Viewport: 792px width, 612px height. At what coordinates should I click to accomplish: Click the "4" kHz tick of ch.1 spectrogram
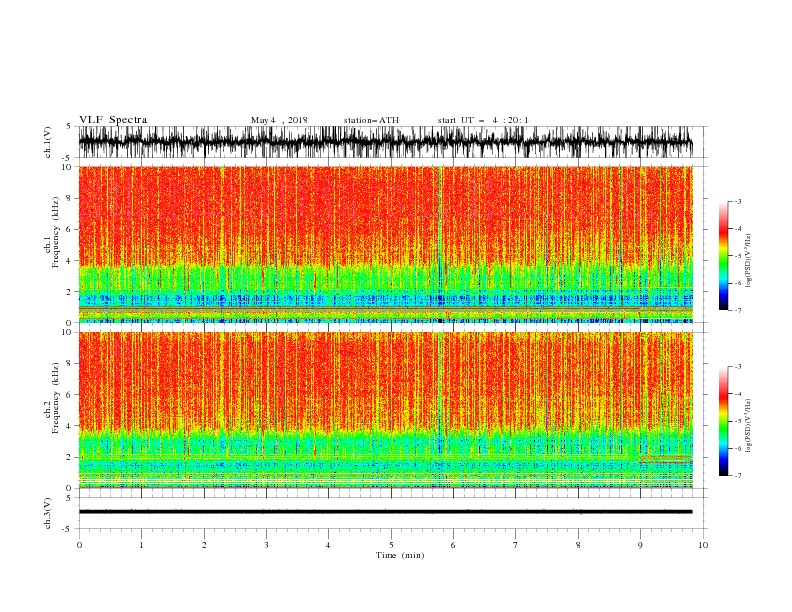point(69,261)
